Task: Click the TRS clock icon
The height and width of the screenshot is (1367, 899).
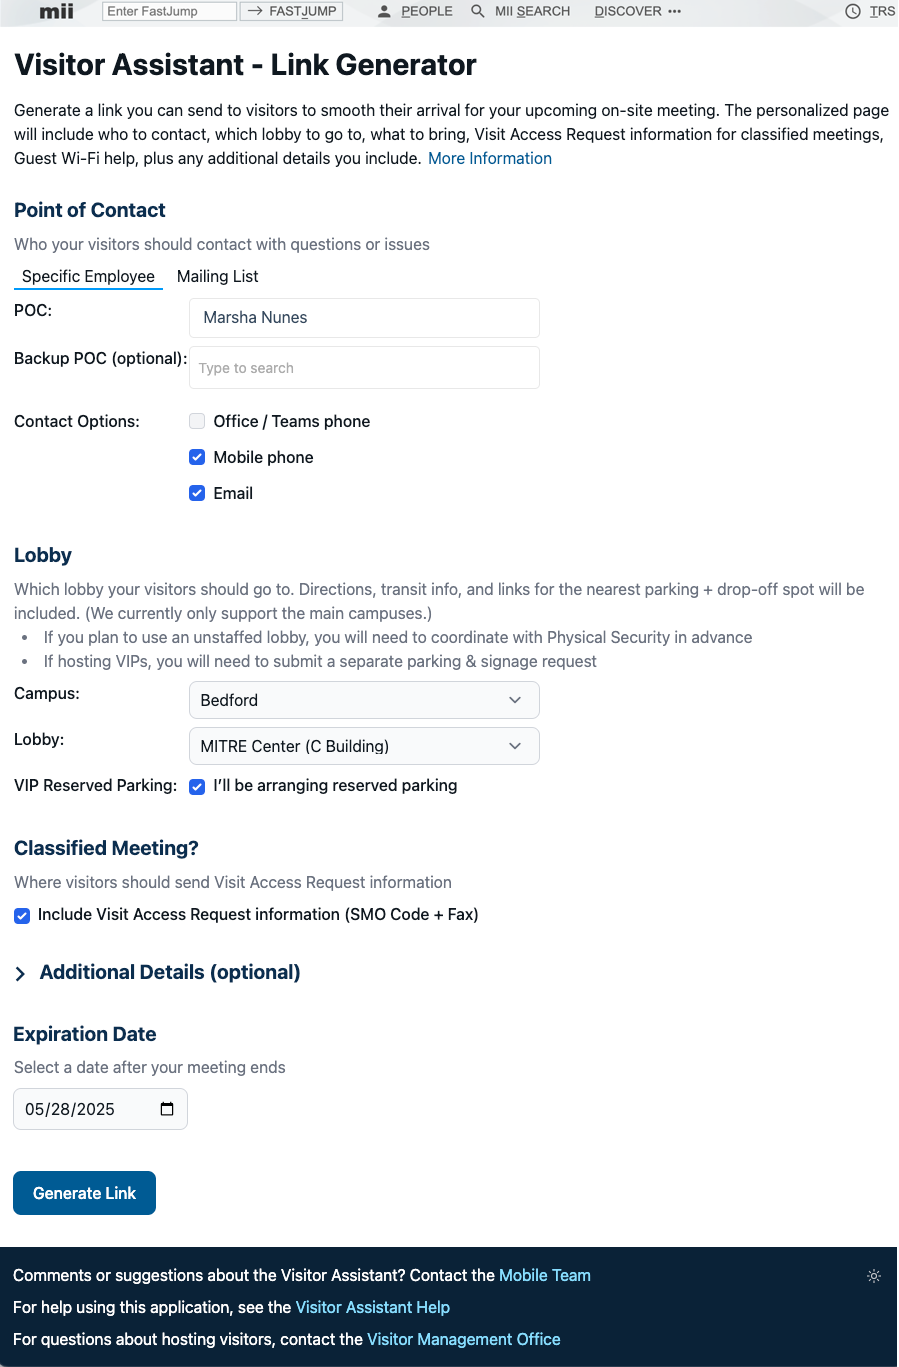Action: pos(851,11)
